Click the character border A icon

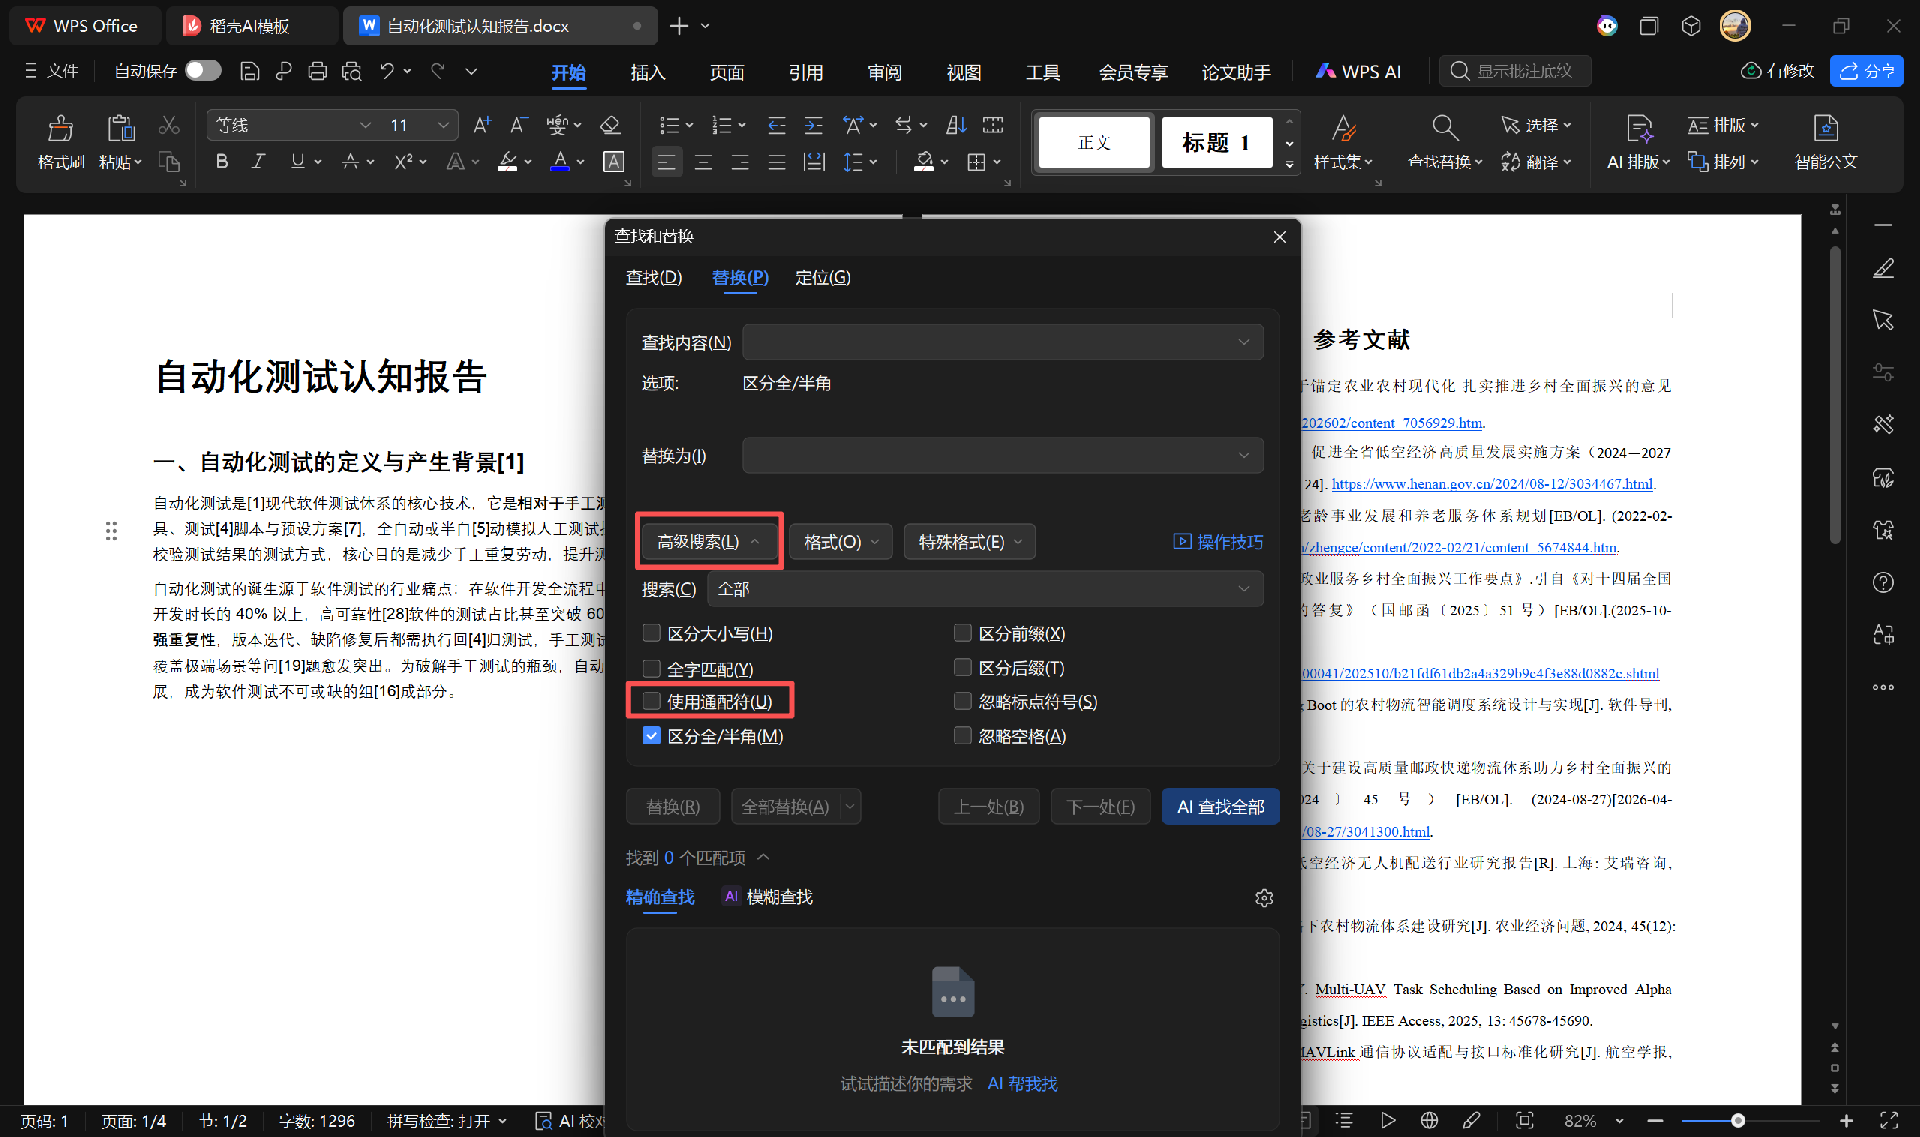[x=614, y=162]
